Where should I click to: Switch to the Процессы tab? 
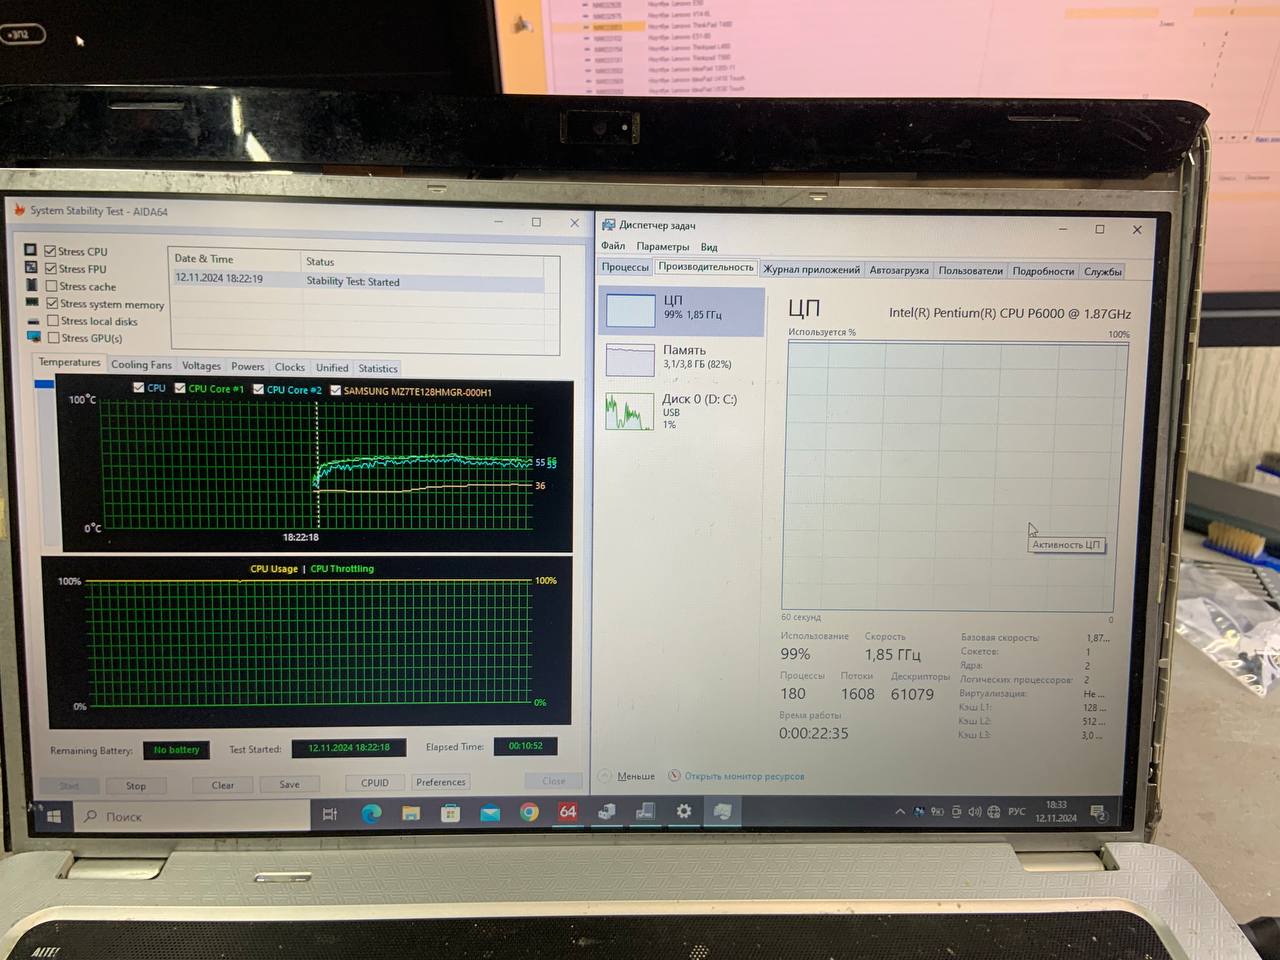pos(625,267)
